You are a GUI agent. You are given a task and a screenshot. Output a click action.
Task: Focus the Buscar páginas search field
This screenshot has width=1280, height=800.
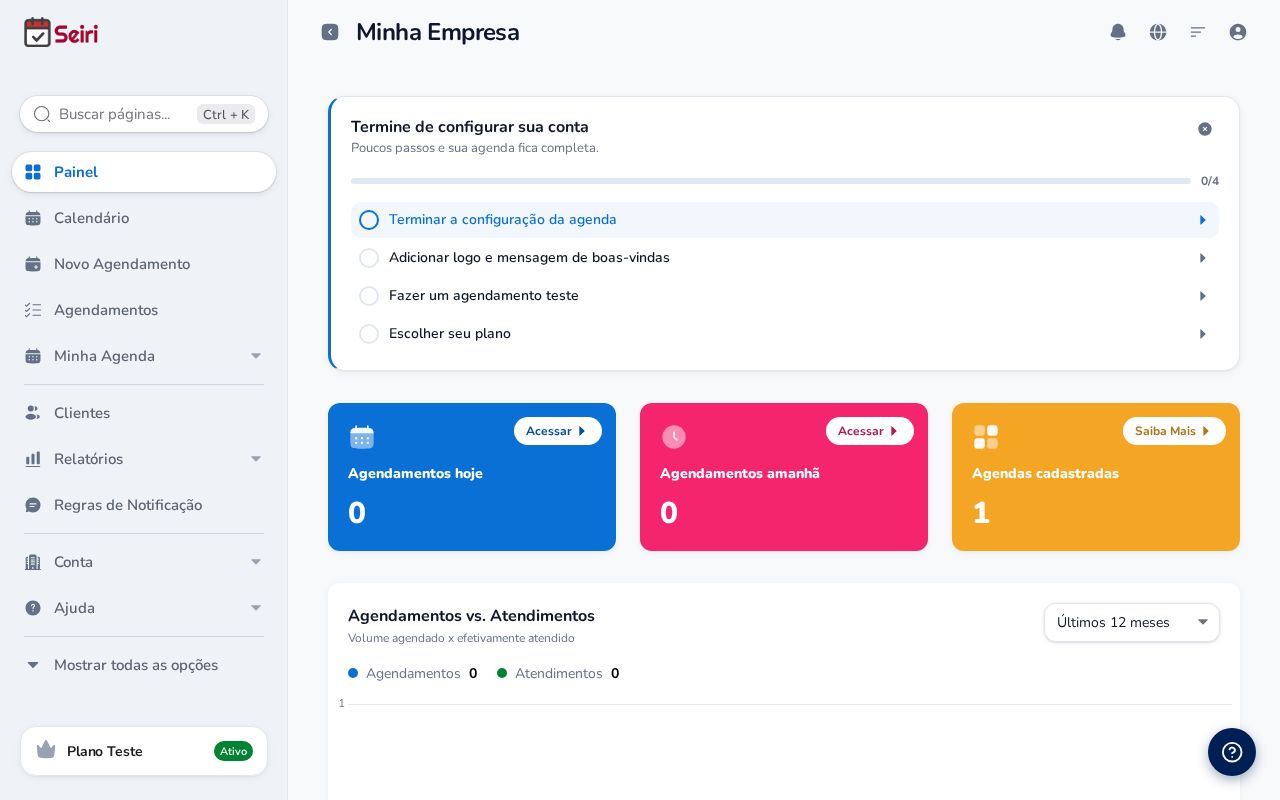pyautogui.click(x=144, y=114)
